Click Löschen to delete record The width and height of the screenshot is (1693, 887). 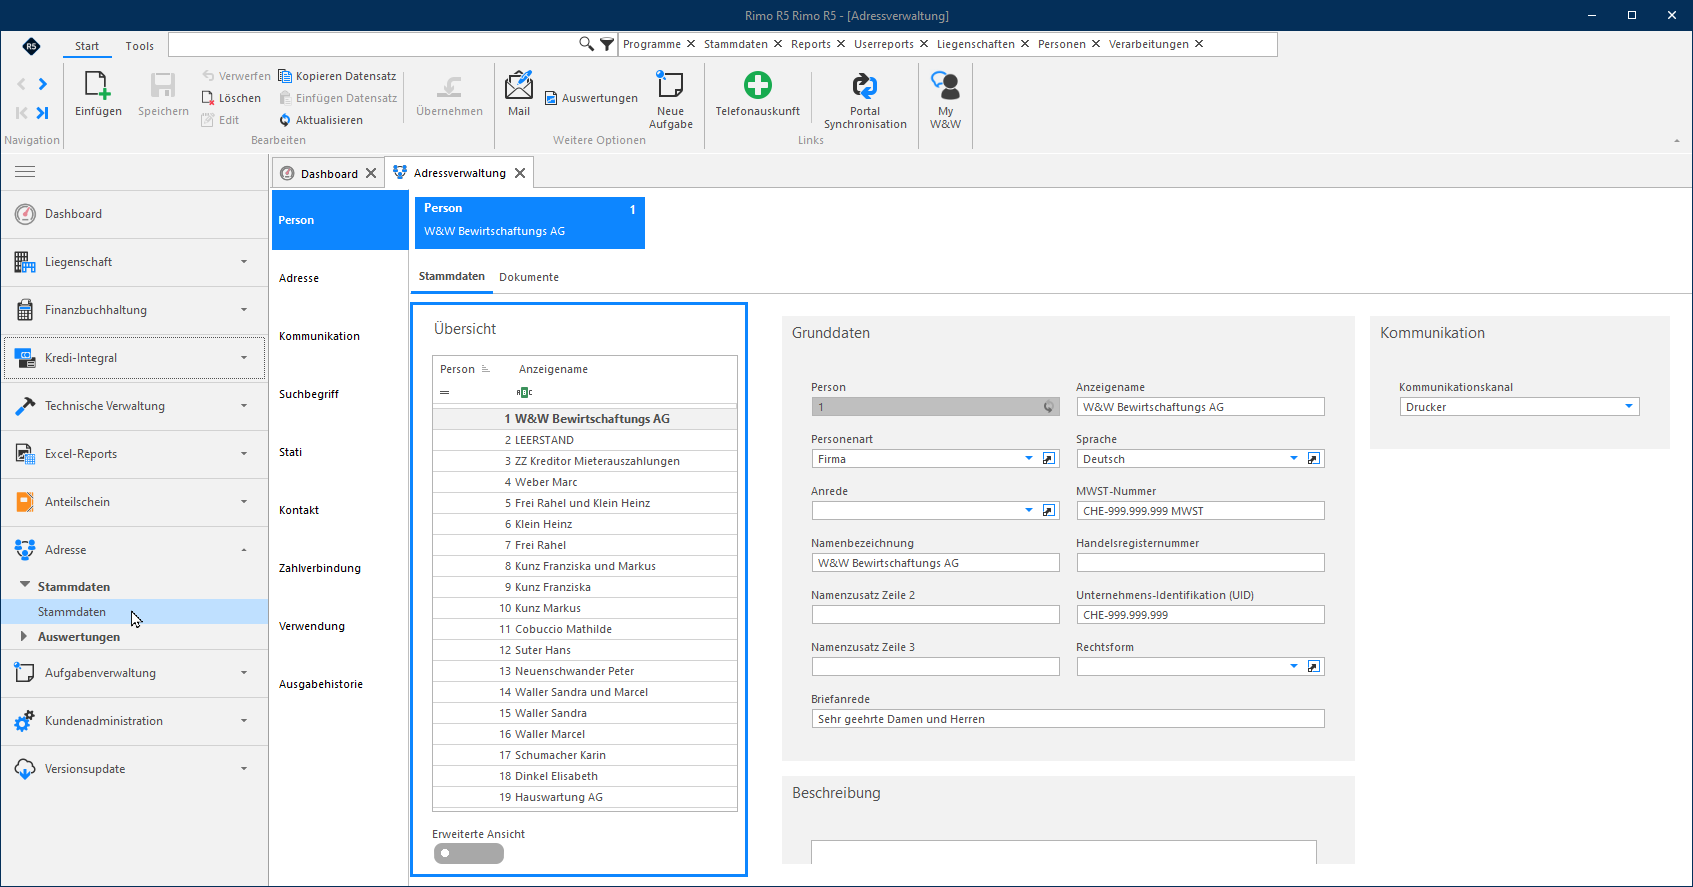point(231,98)
